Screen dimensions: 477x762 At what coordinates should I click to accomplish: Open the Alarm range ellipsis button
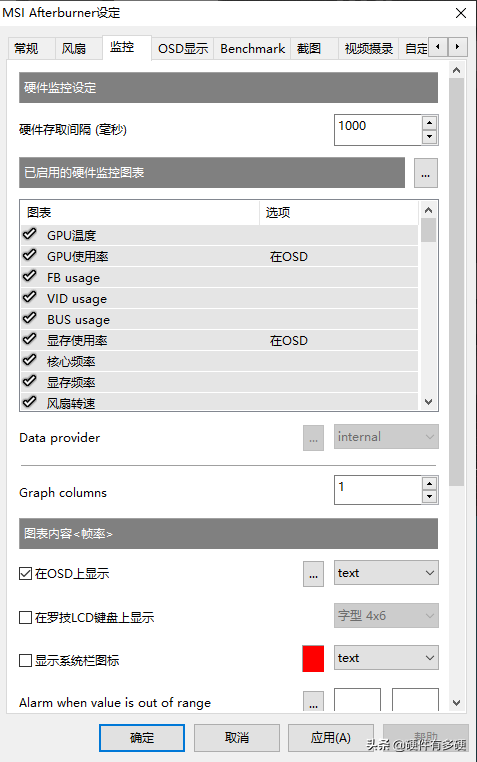coord(313,701)
